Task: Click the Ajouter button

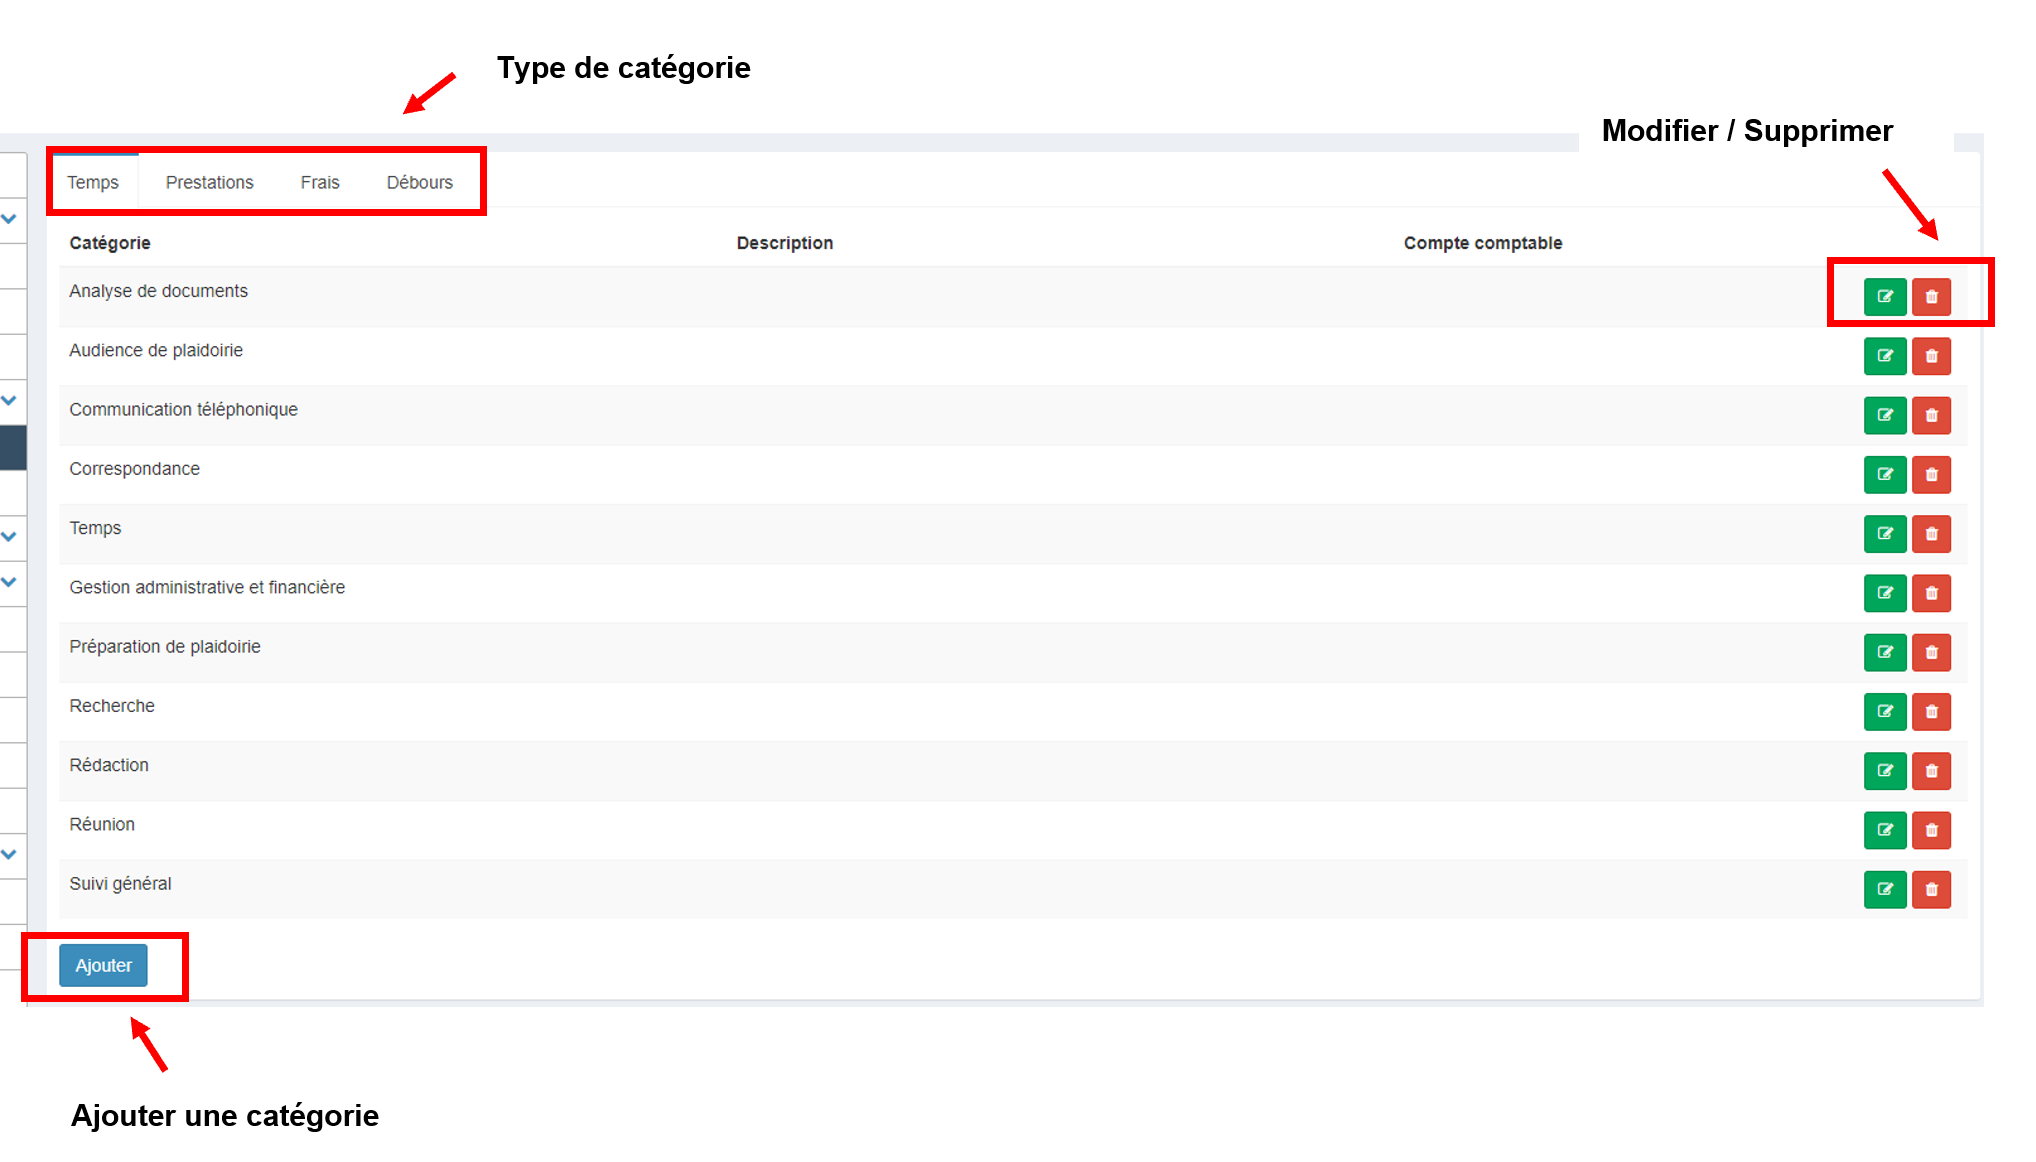Action: point(103,965)
